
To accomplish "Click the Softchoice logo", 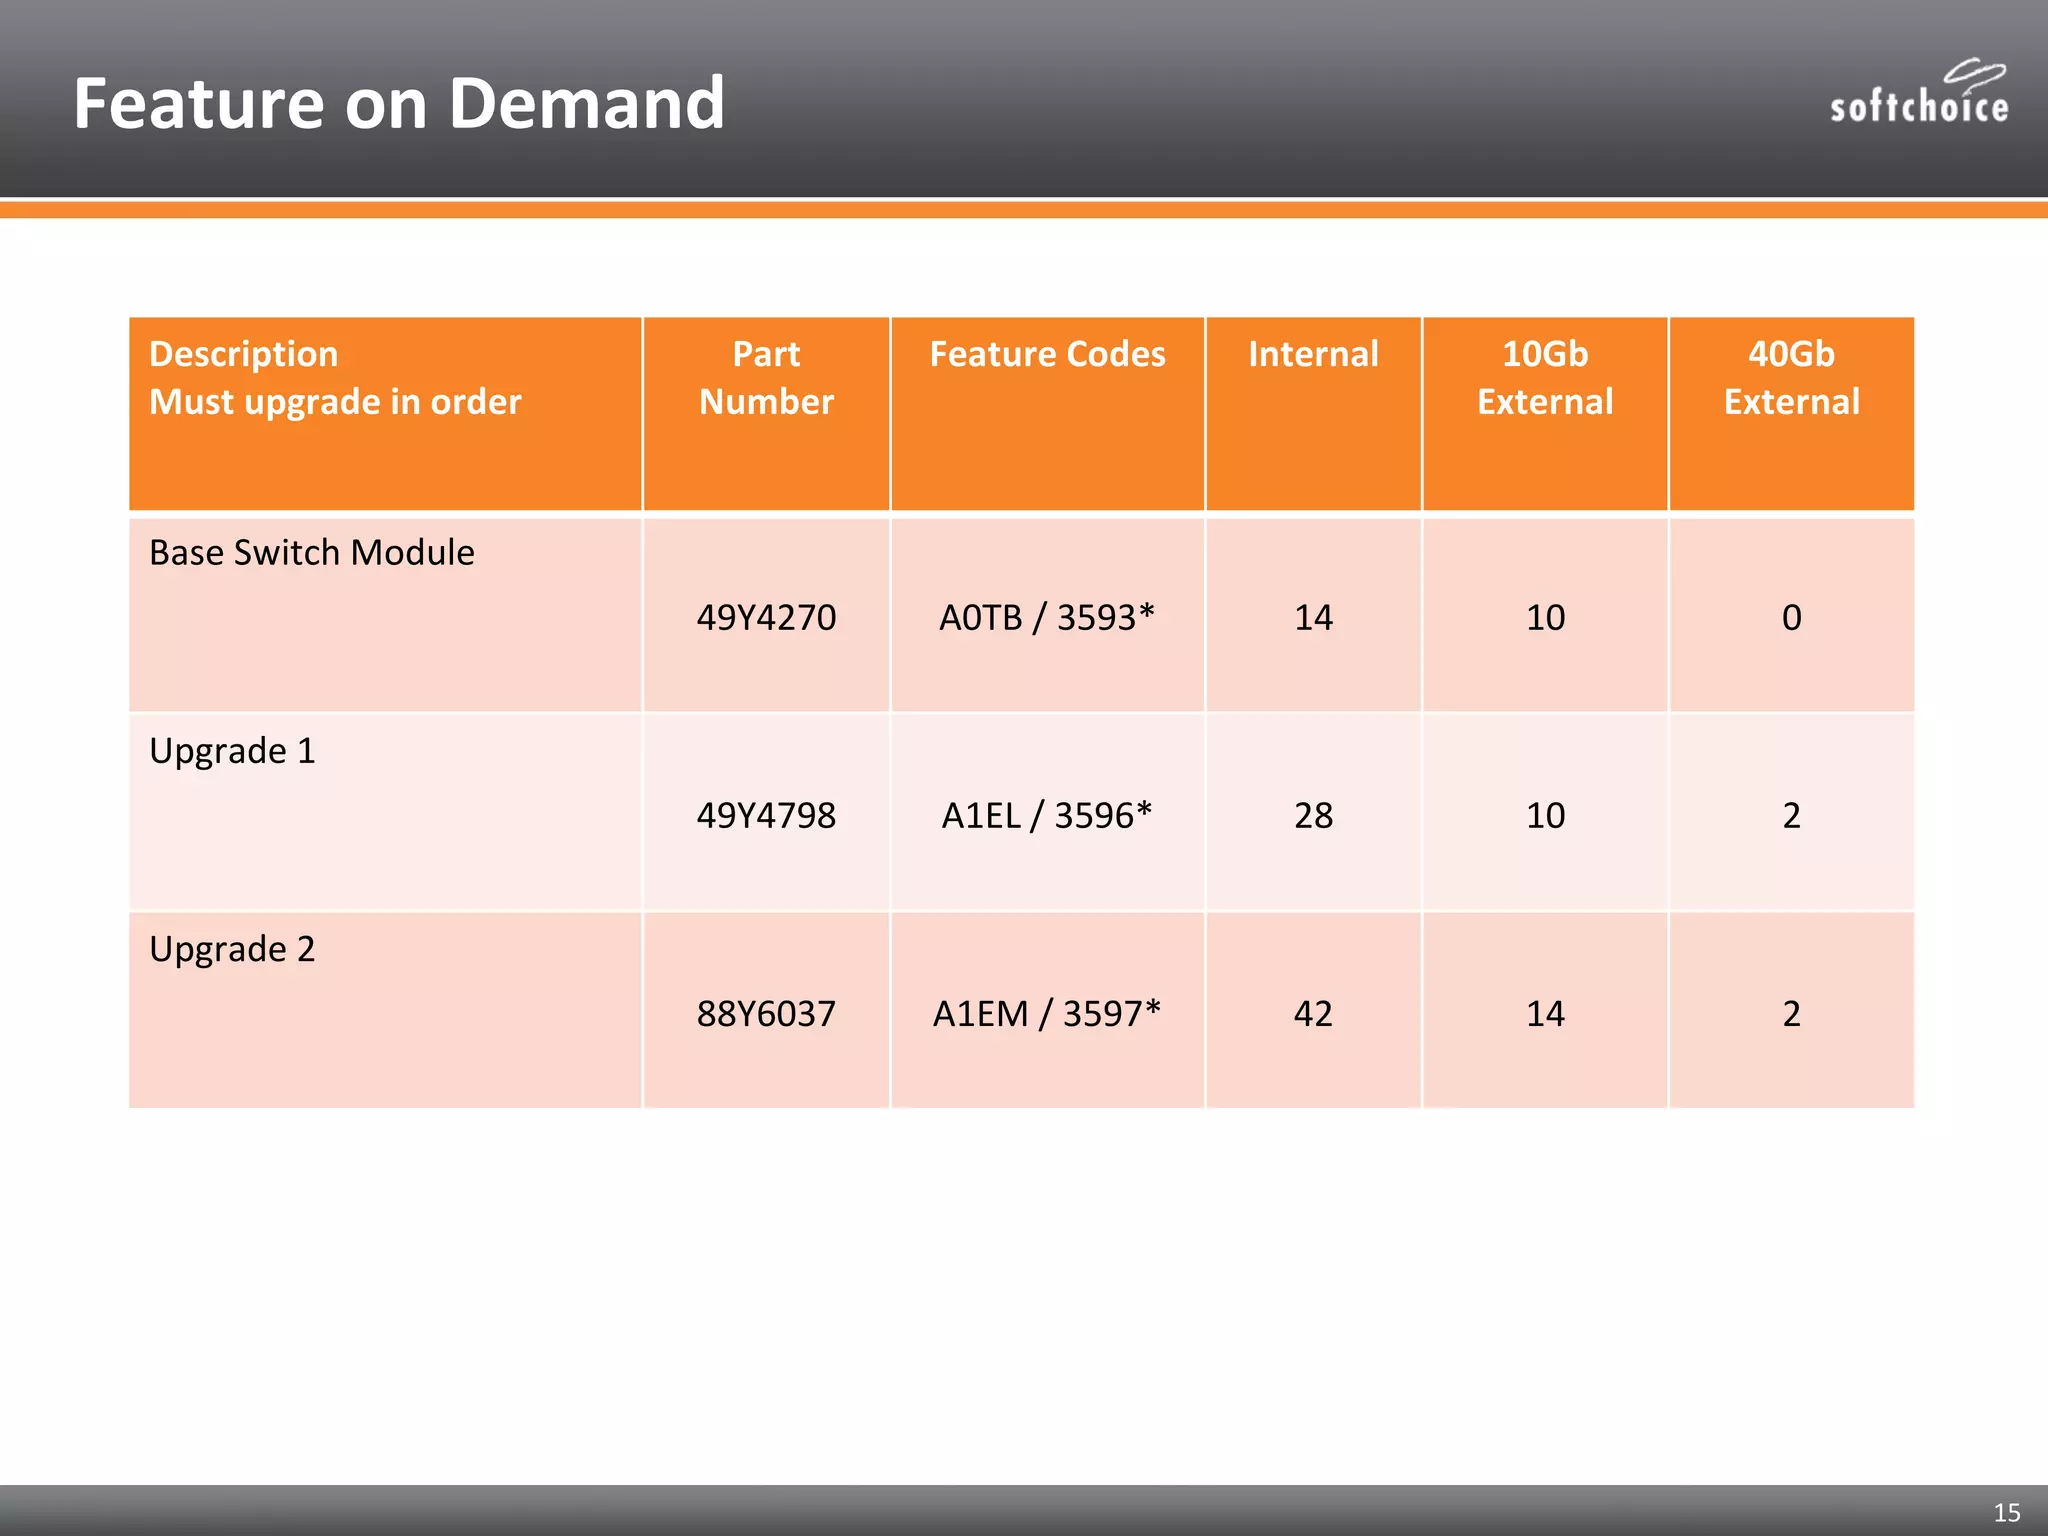I will click(1919, 92).
